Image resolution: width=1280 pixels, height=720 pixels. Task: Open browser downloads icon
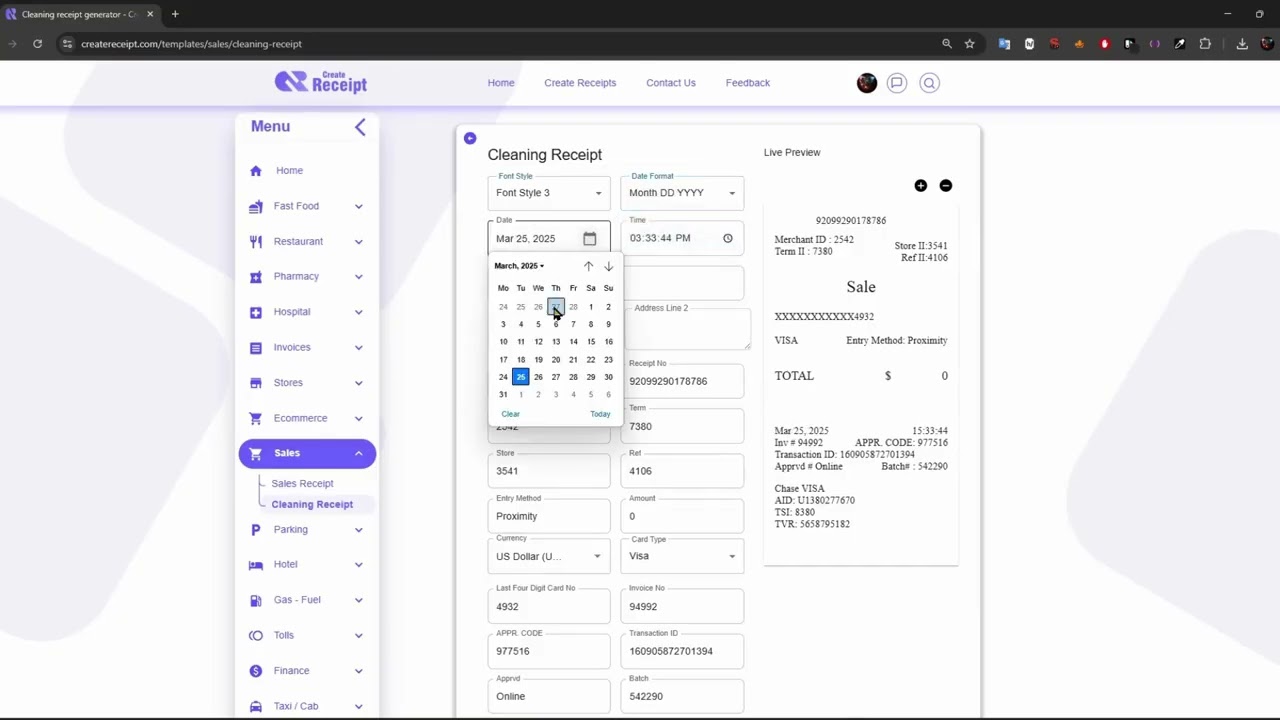pyautogui.click(x=1242, y=44)
